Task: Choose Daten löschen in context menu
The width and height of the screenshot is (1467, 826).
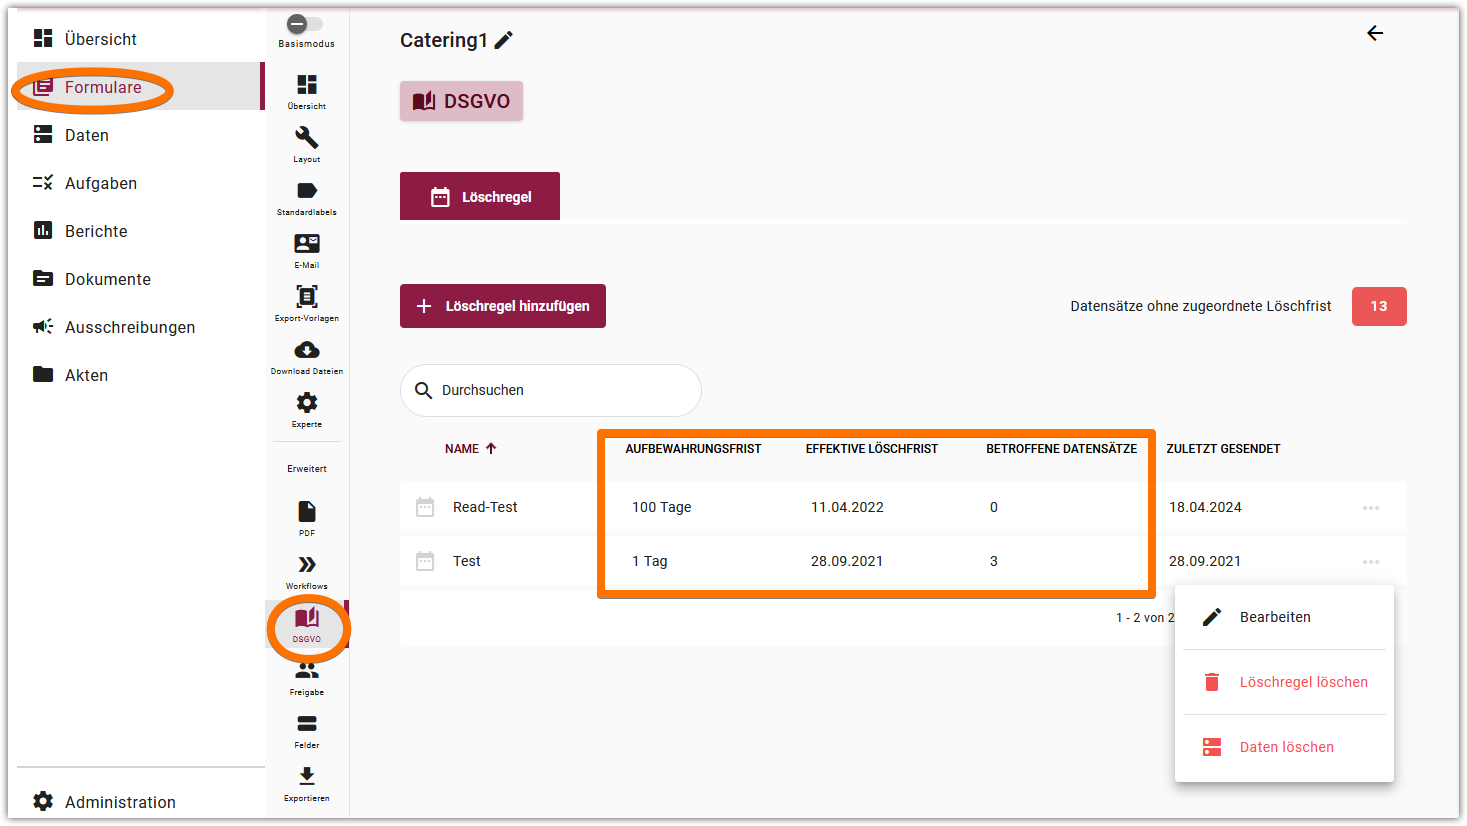Action: [1285, 747]
